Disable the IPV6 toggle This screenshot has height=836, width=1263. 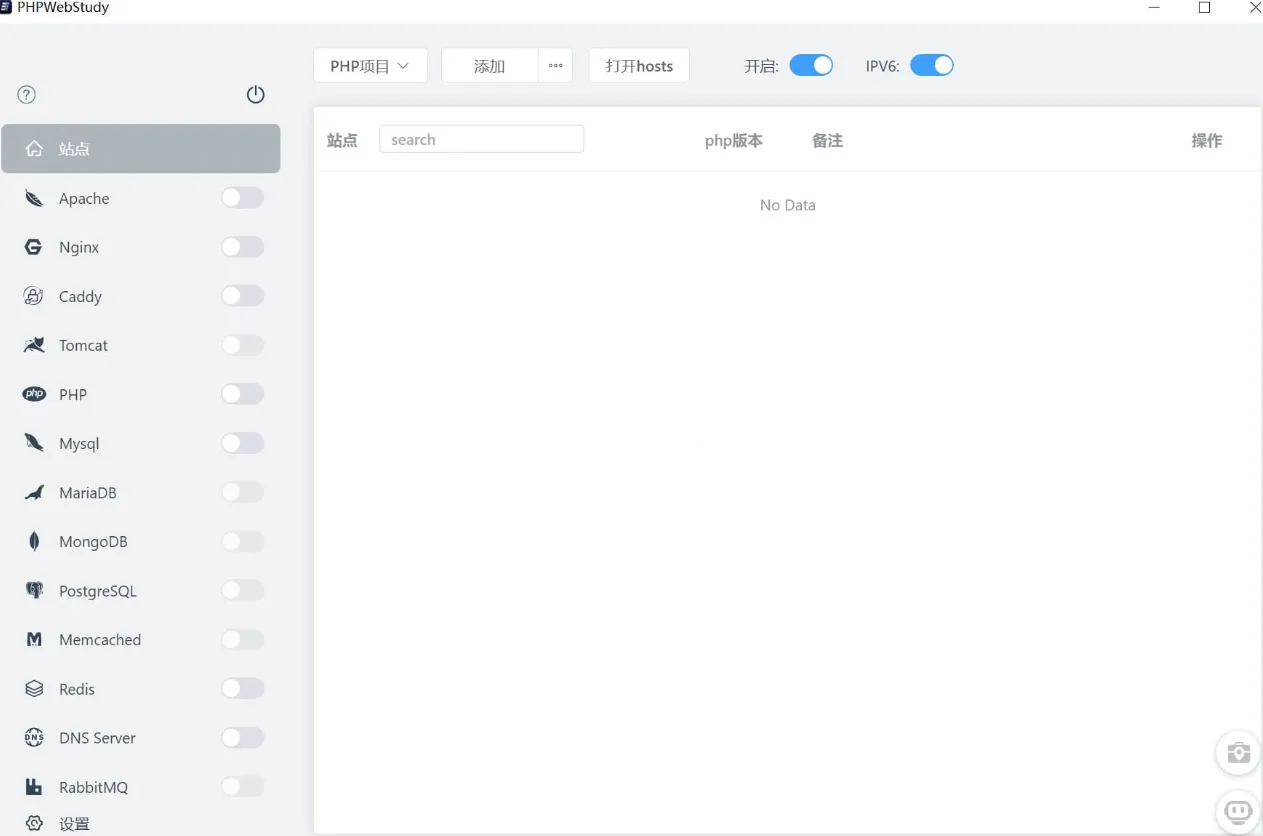tap(931, 64)
